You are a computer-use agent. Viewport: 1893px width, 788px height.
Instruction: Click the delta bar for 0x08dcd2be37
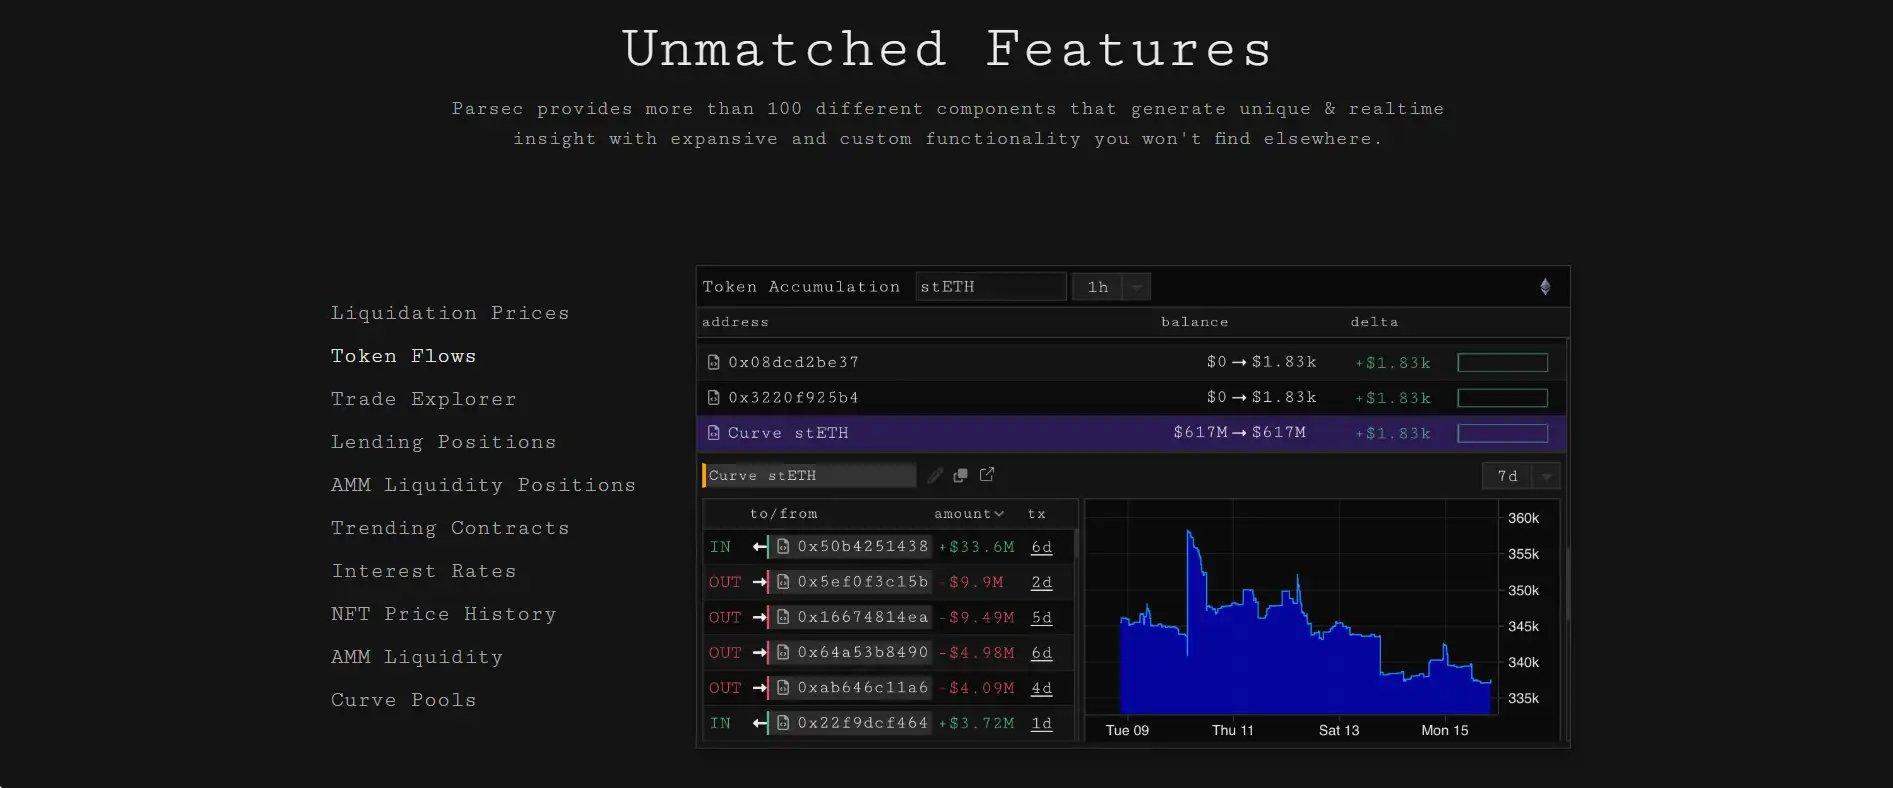(1502, 363)
